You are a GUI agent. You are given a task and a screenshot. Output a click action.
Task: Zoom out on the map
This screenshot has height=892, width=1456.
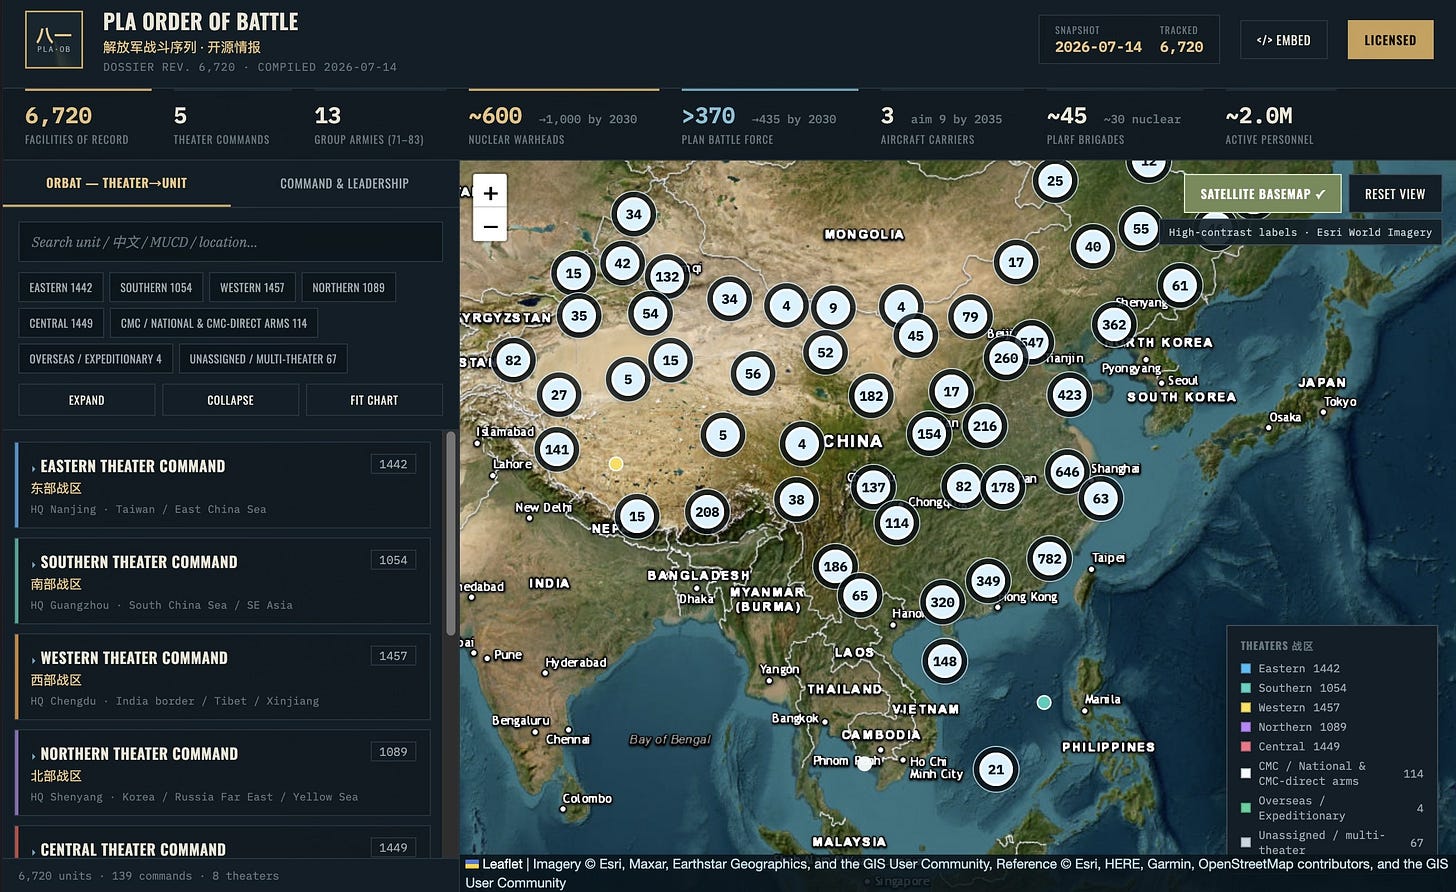tap(490, 226)
